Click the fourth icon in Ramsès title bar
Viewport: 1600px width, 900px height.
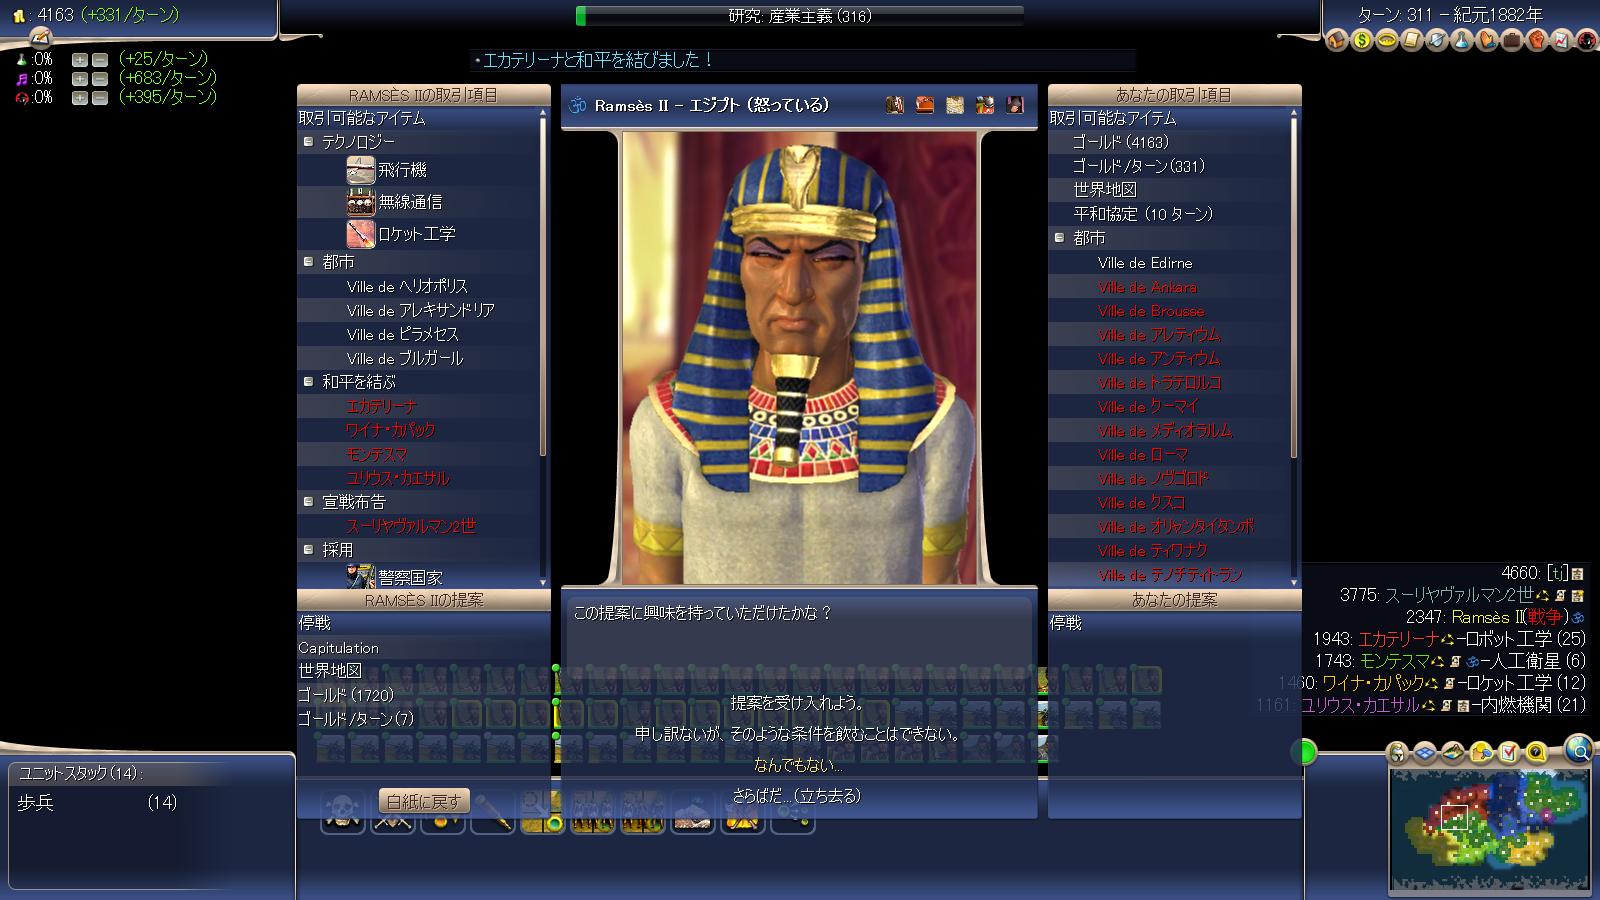coord(985,105)
